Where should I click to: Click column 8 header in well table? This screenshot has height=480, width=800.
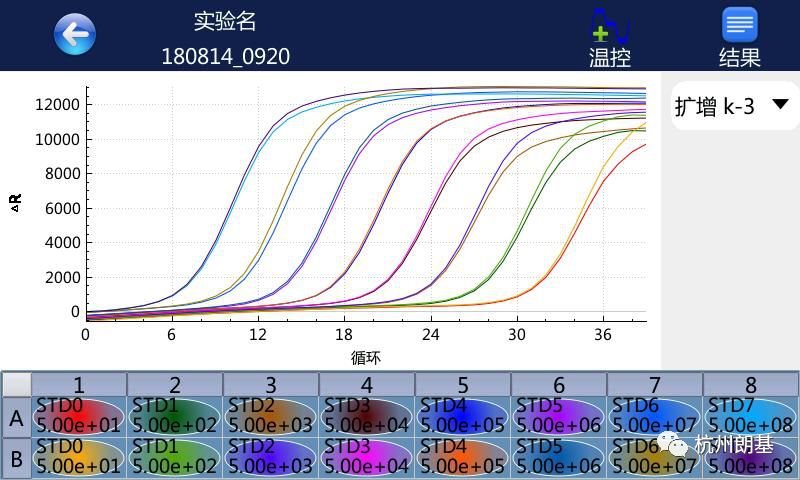pos(751,385)
